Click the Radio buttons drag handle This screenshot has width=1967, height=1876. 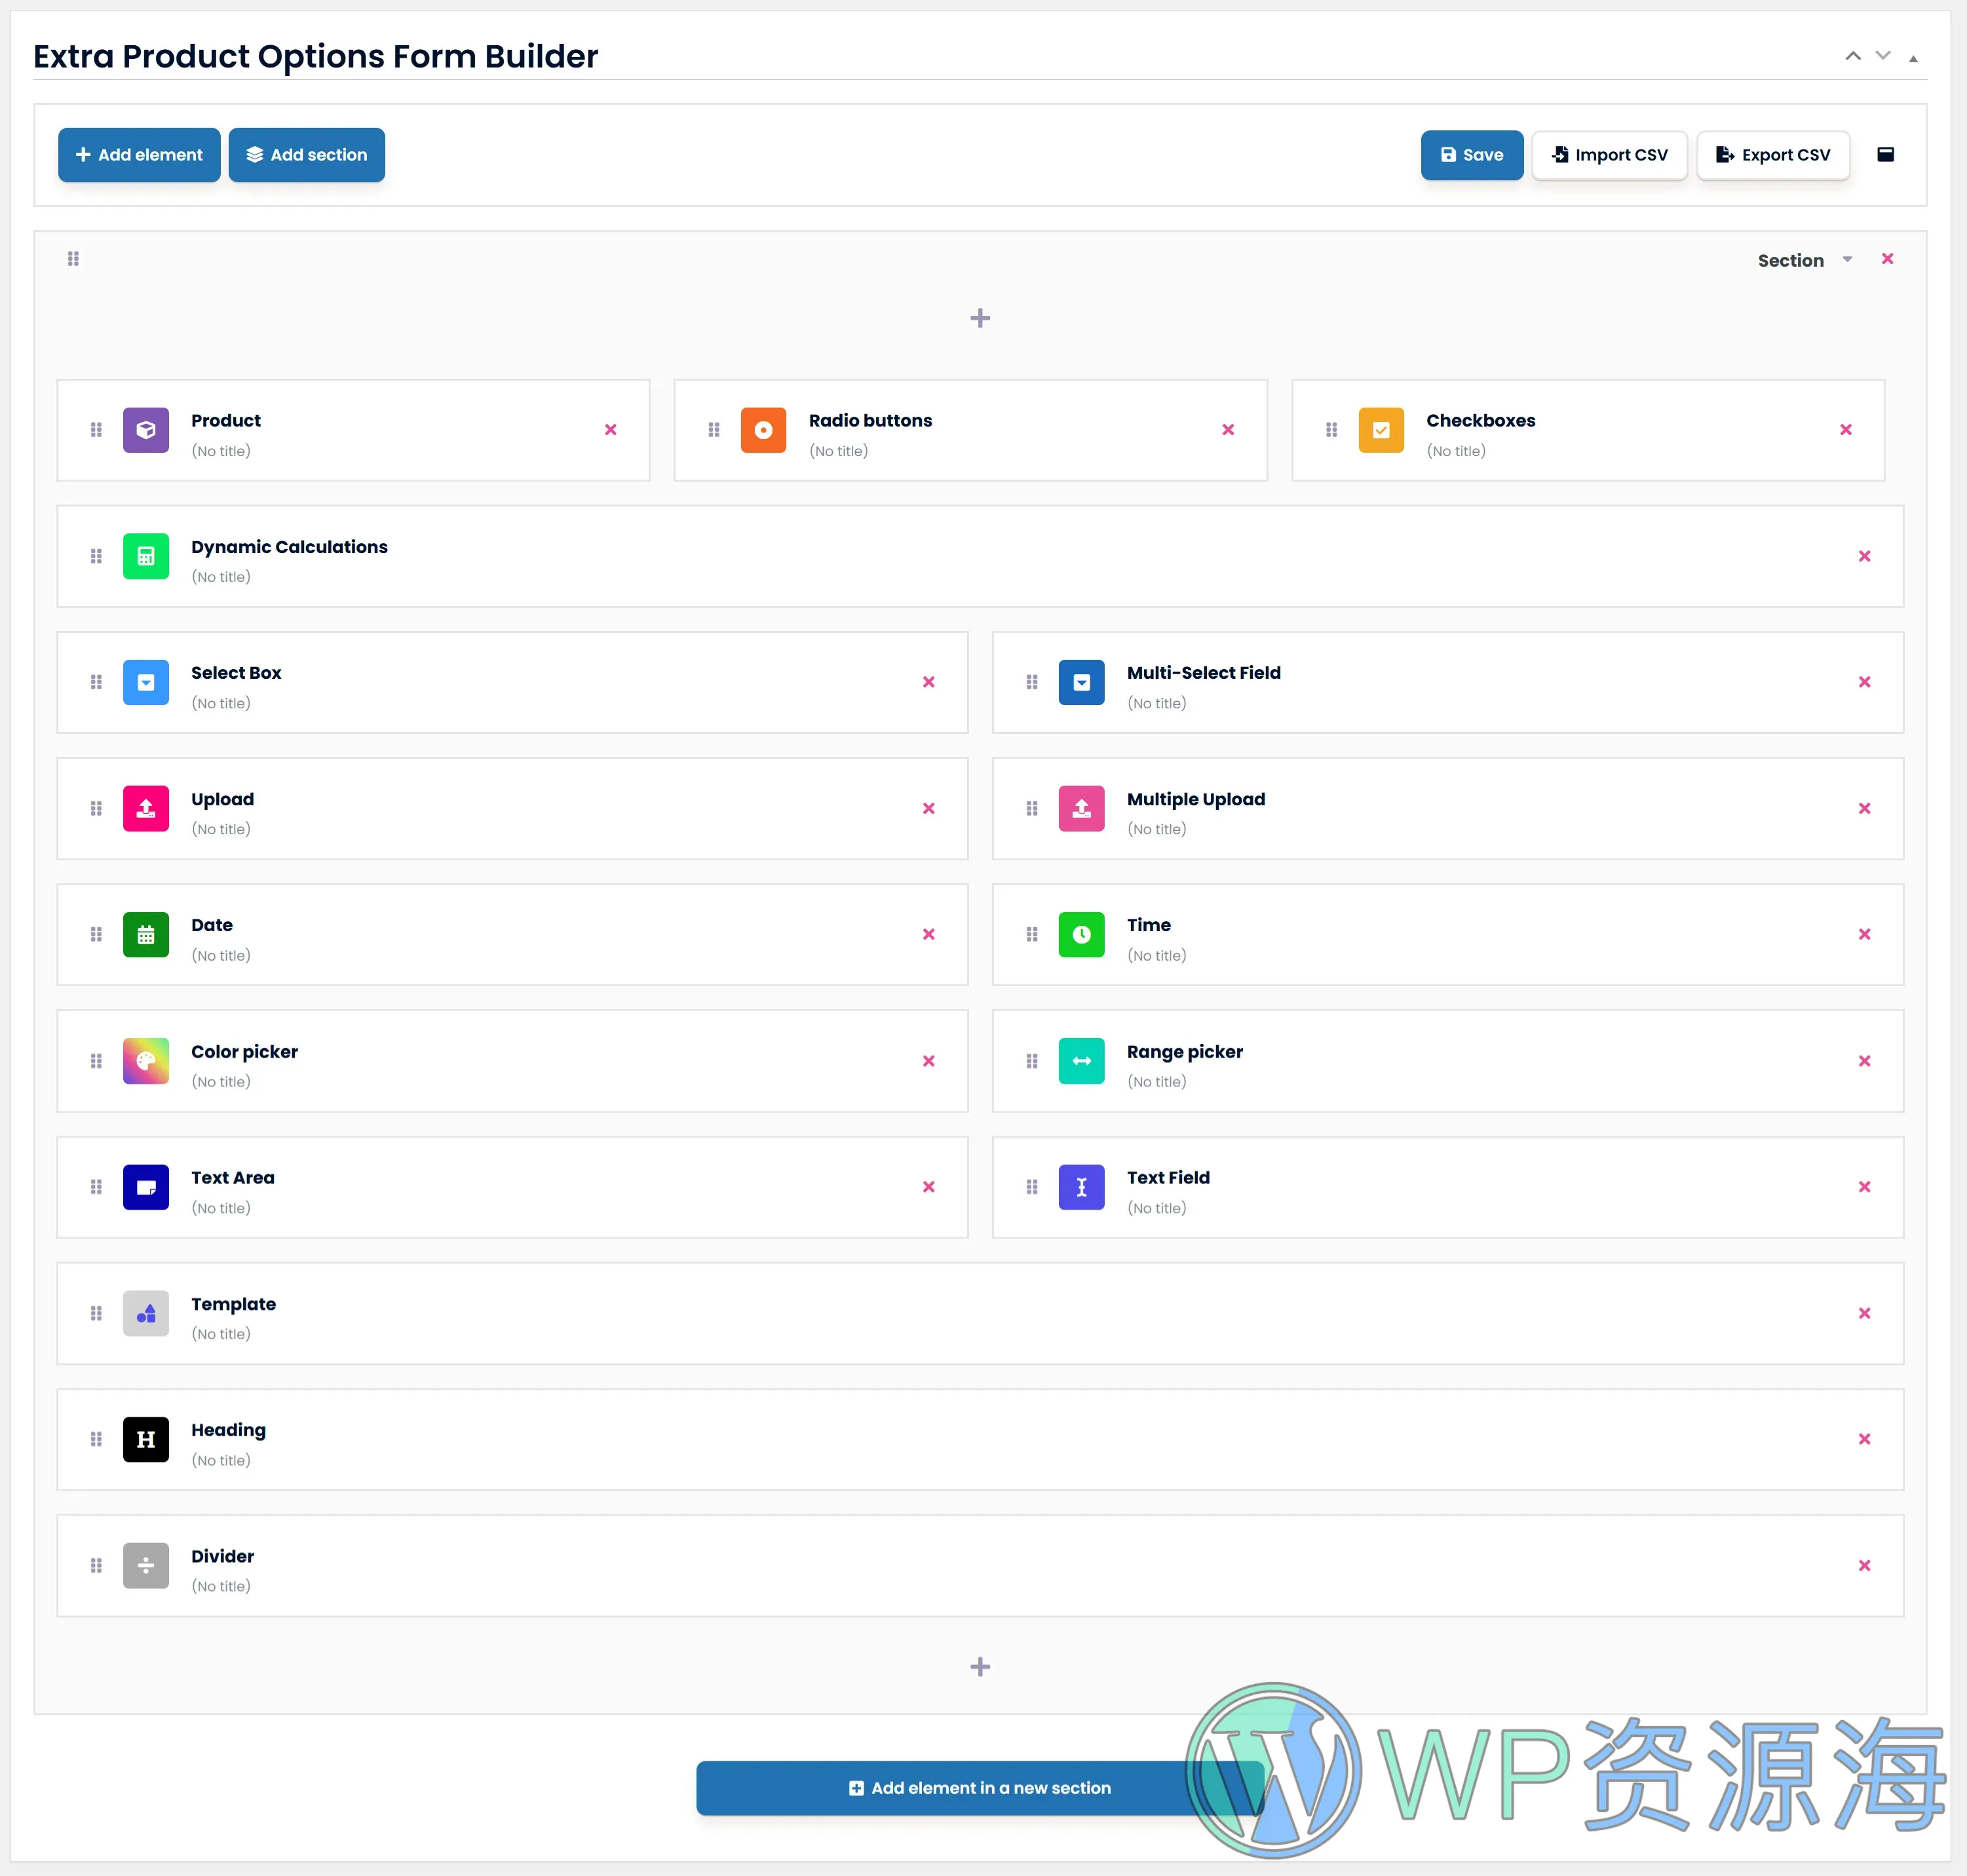[x=713, y=430]
